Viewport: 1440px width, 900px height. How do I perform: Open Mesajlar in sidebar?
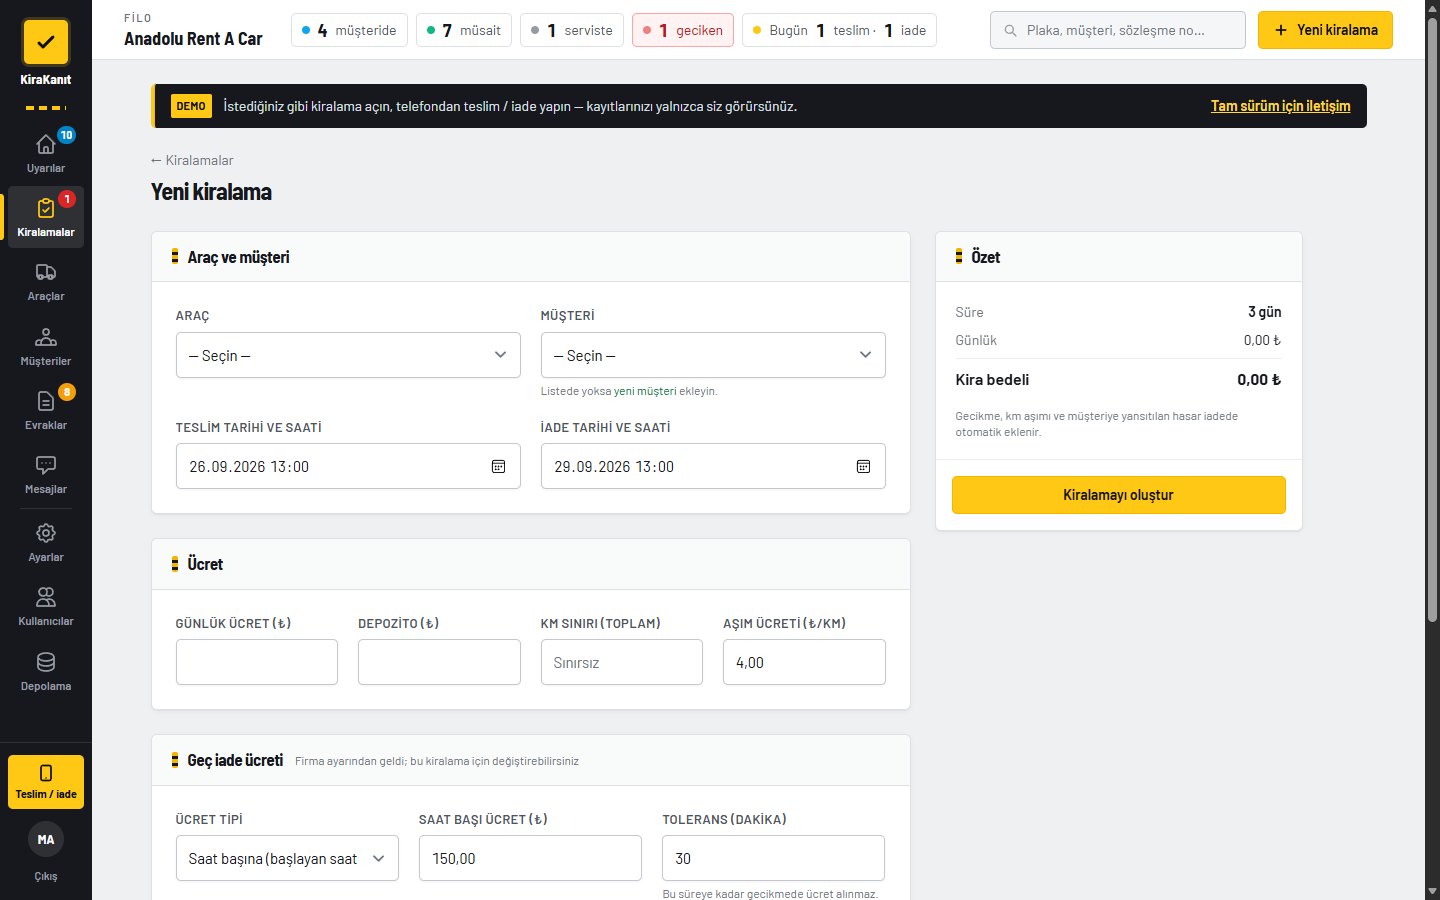(x=46, y=475)
